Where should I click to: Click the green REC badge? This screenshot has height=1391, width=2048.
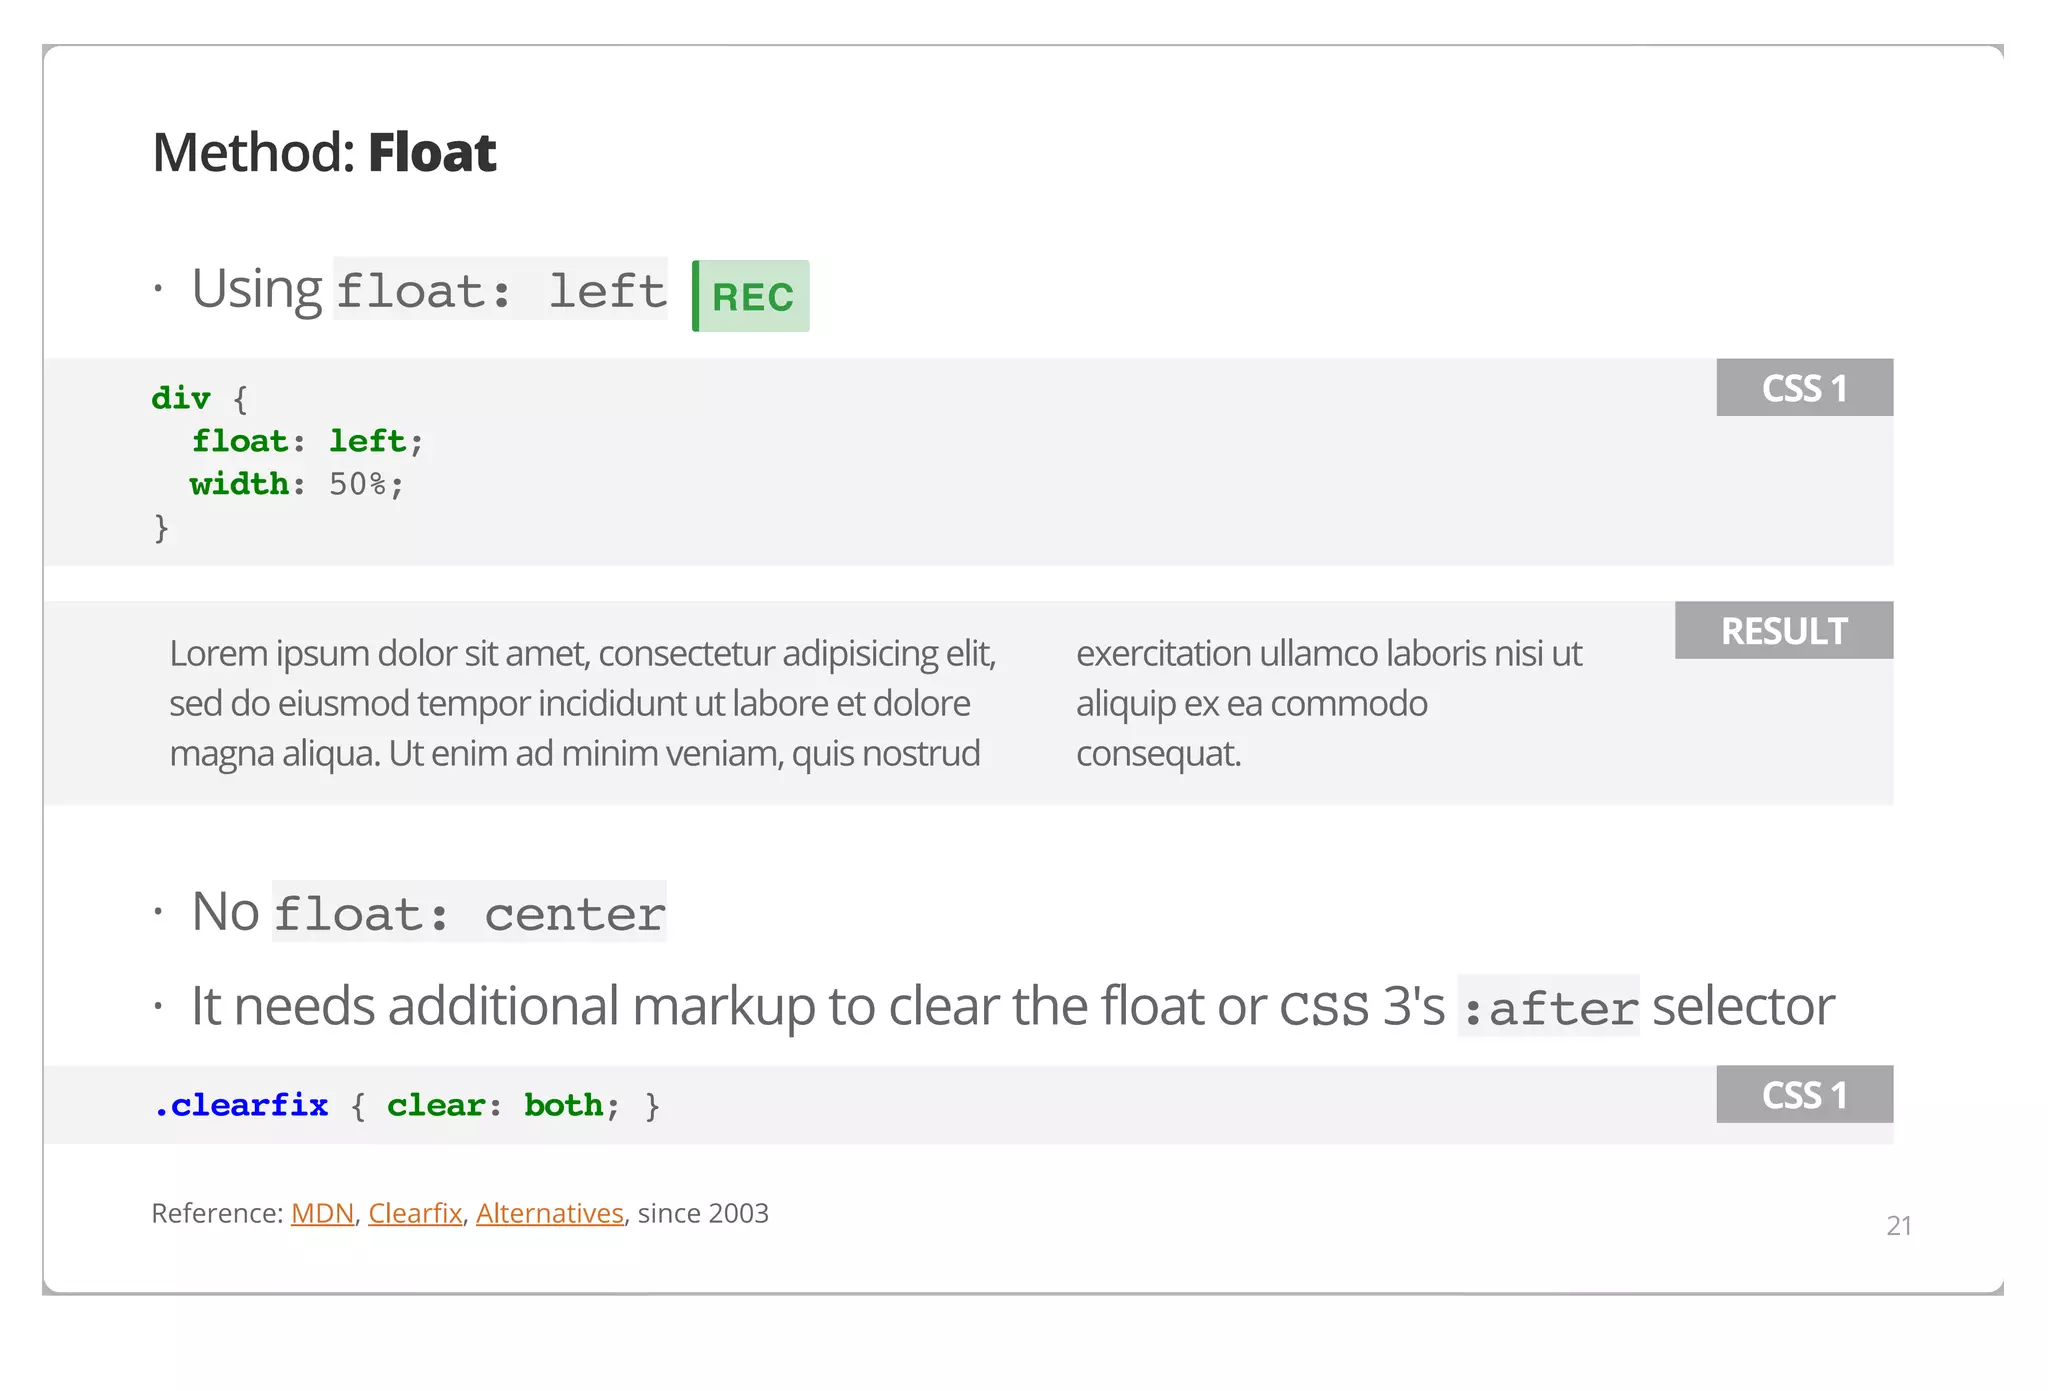pos(751,296)
